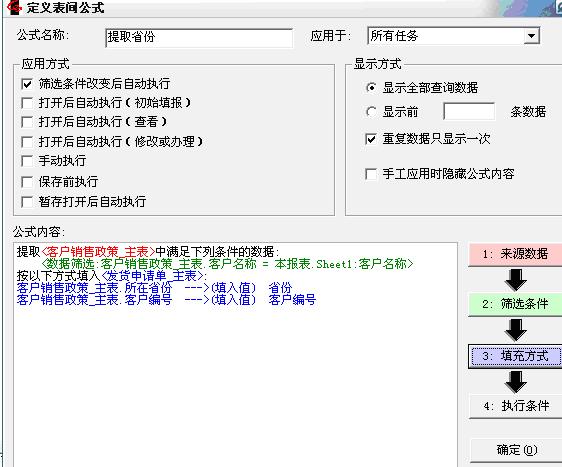Uncheck 筛选条件改变后自动执行 checkbox

[27, 84]
